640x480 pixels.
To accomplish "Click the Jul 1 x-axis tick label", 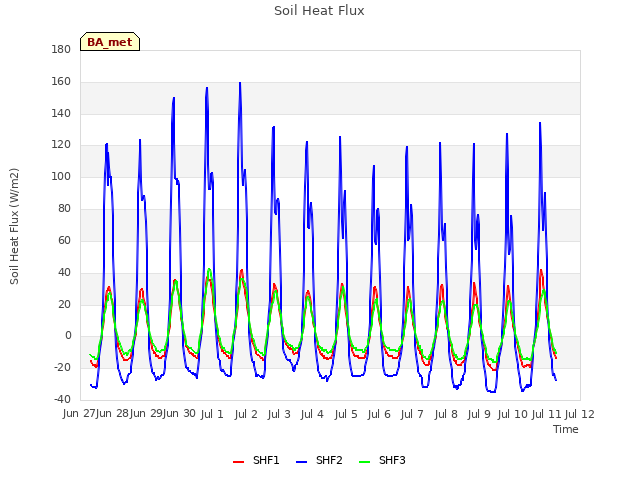I will [212, 414].
